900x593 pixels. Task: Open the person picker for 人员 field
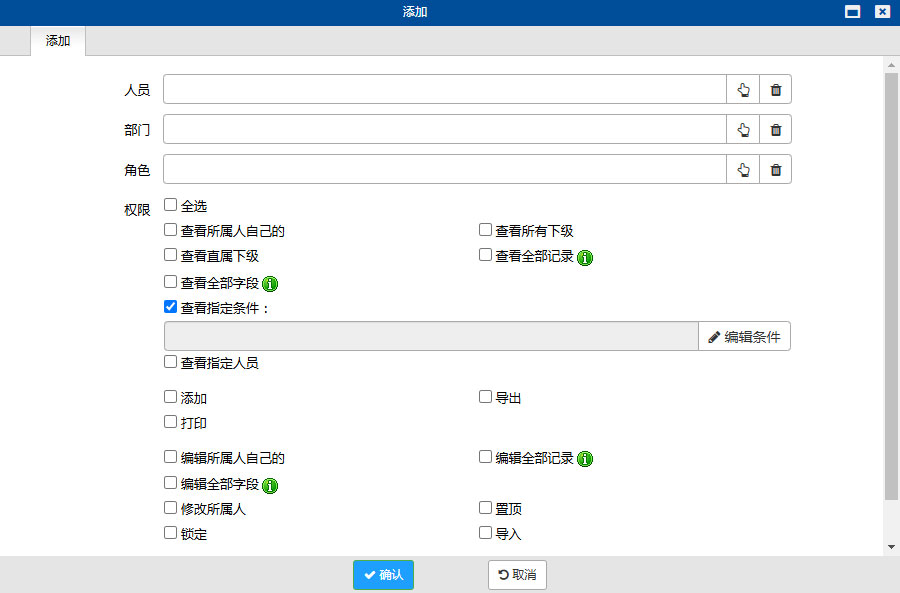point(743,89)
